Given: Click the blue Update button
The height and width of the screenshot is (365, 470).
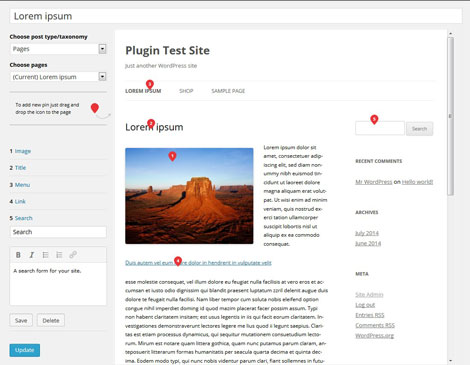Looking at the screenshot, I should (25, 350).
